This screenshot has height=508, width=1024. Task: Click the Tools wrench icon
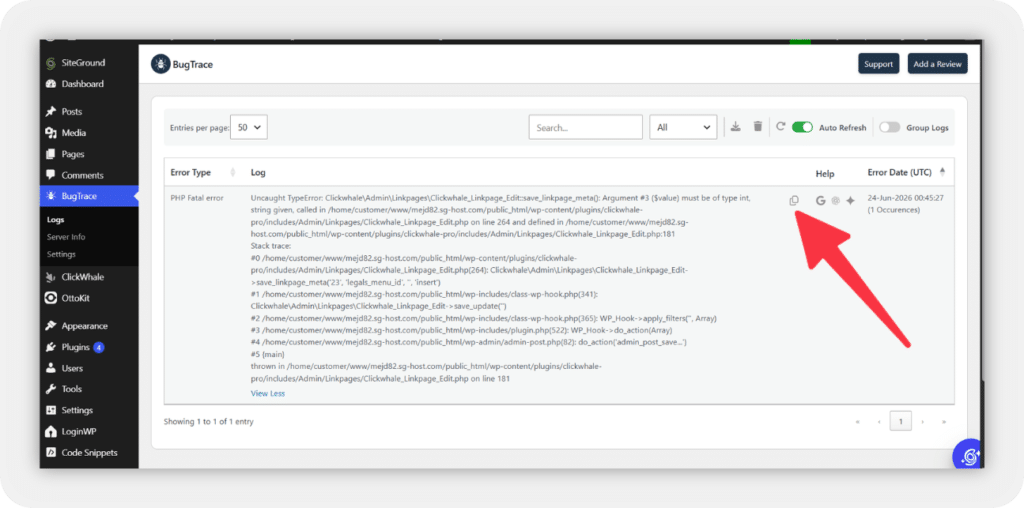[x=51, y=389]
